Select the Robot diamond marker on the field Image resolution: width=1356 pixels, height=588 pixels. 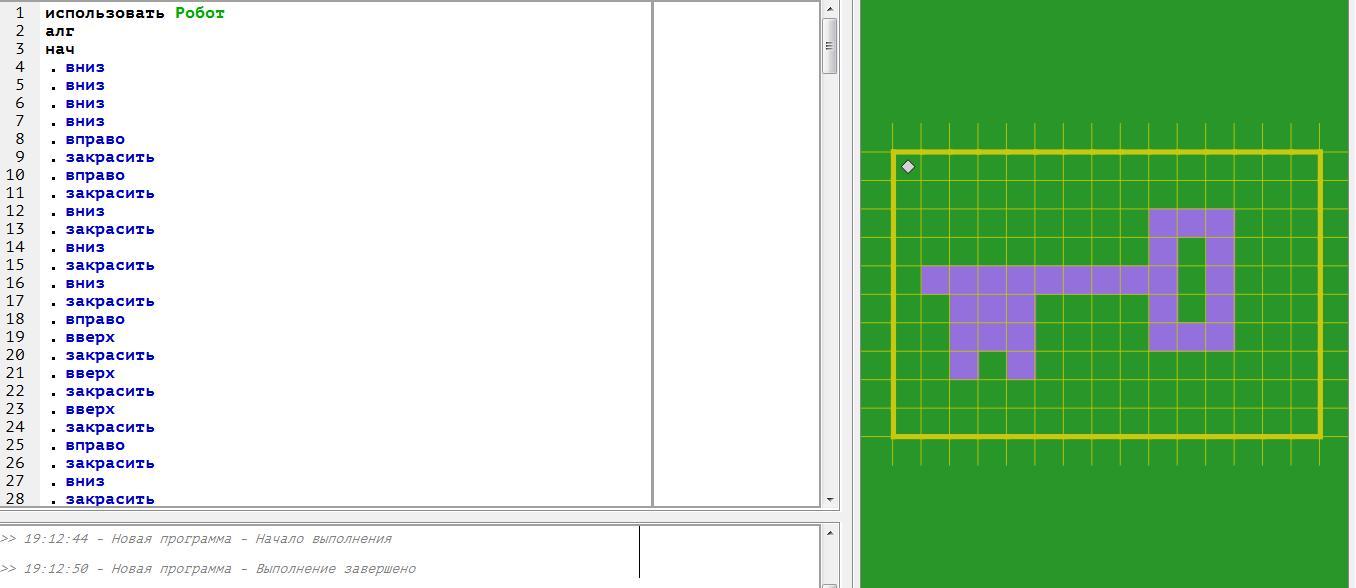pyautogui.click(x=908, y=167)
